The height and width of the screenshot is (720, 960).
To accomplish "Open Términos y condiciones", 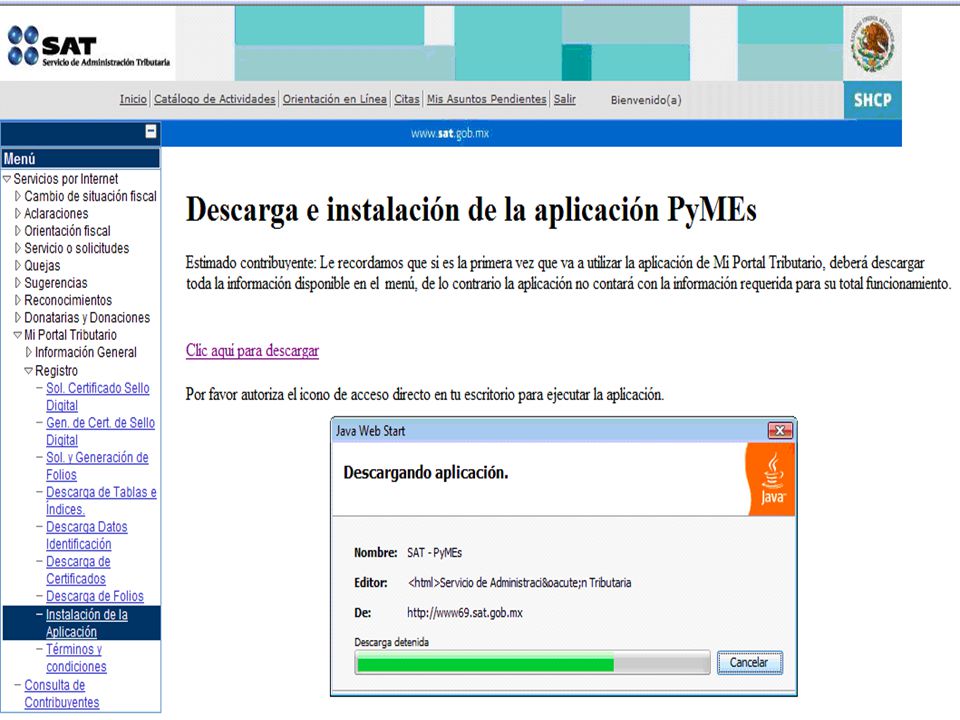I will coord(76,658).
